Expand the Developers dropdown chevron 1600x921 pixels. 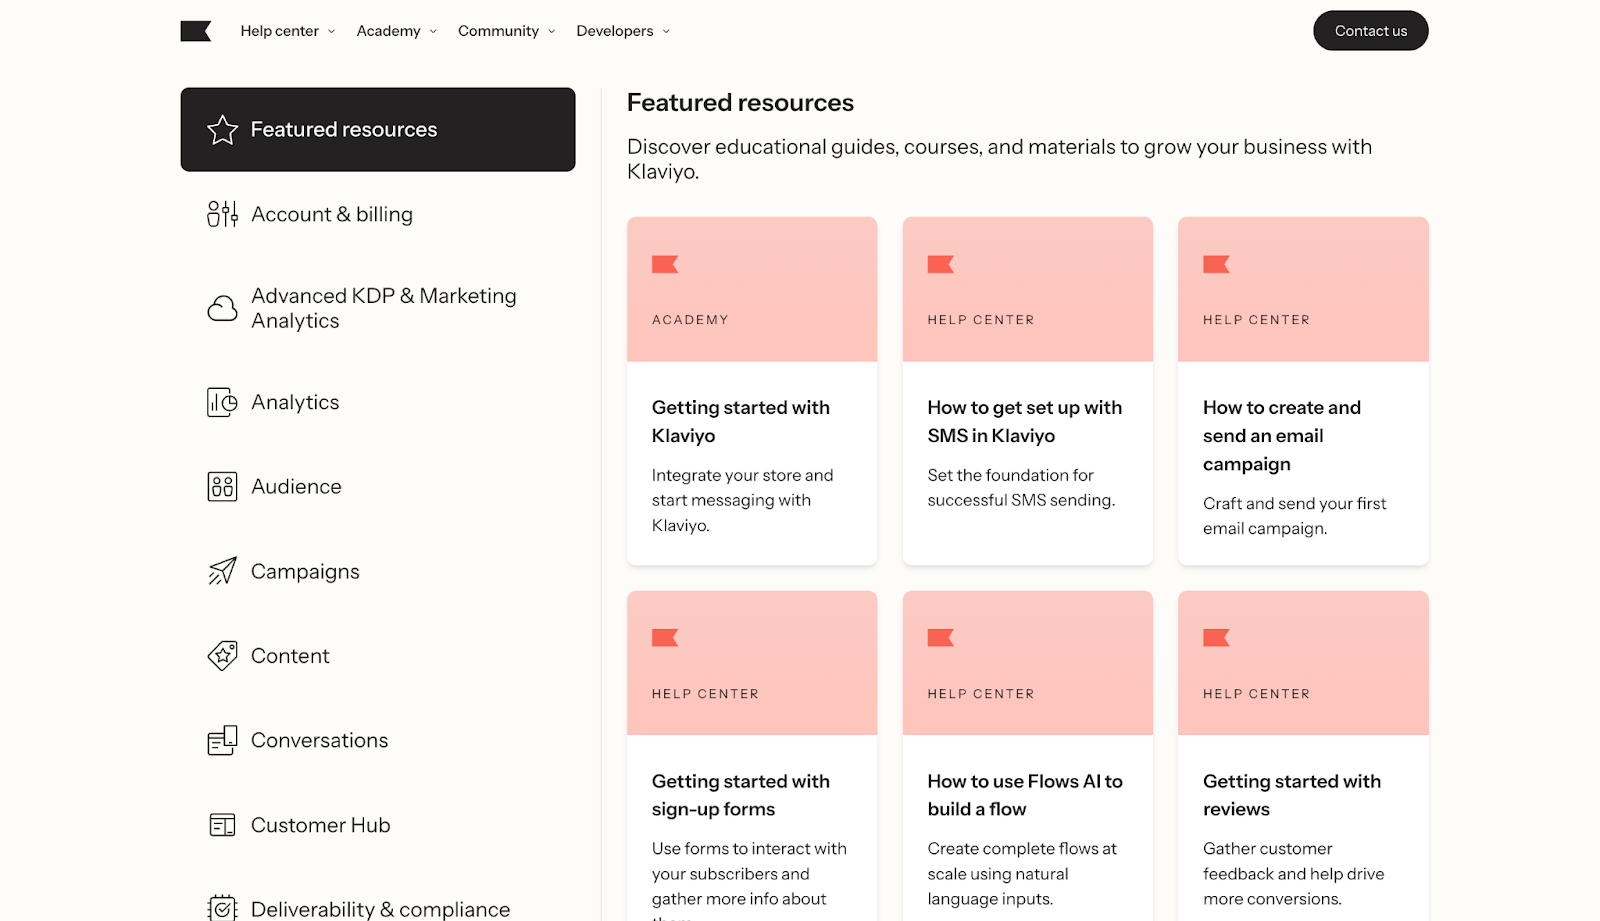[666, 32]
